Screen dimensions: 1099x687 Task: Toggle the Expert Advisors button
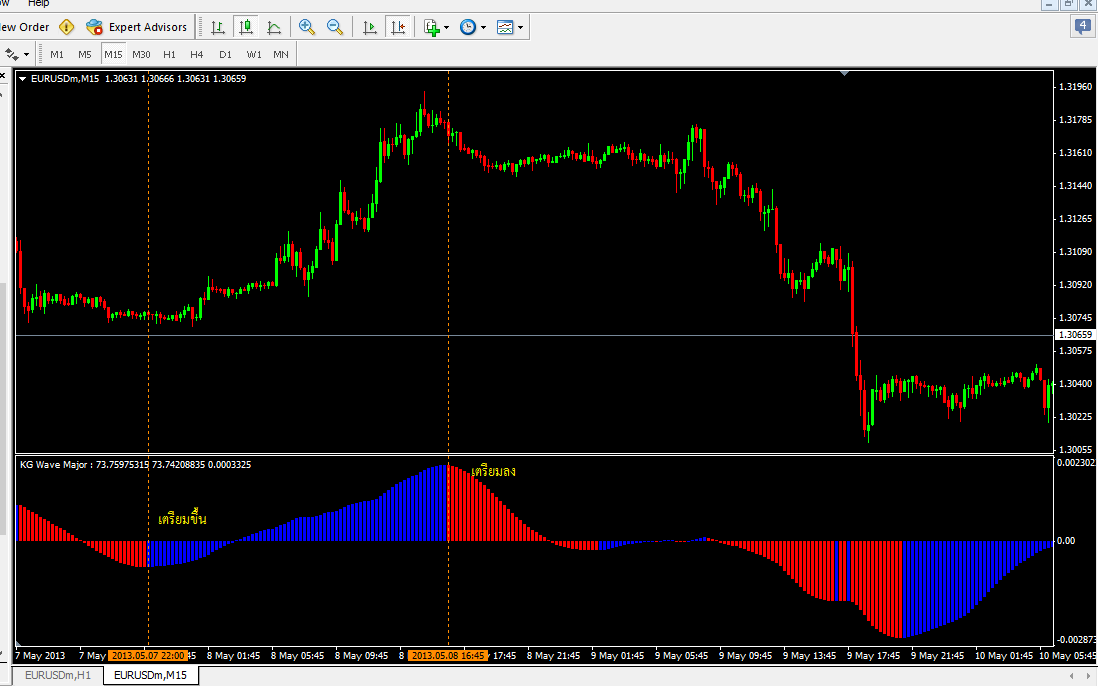coord(137,27)
